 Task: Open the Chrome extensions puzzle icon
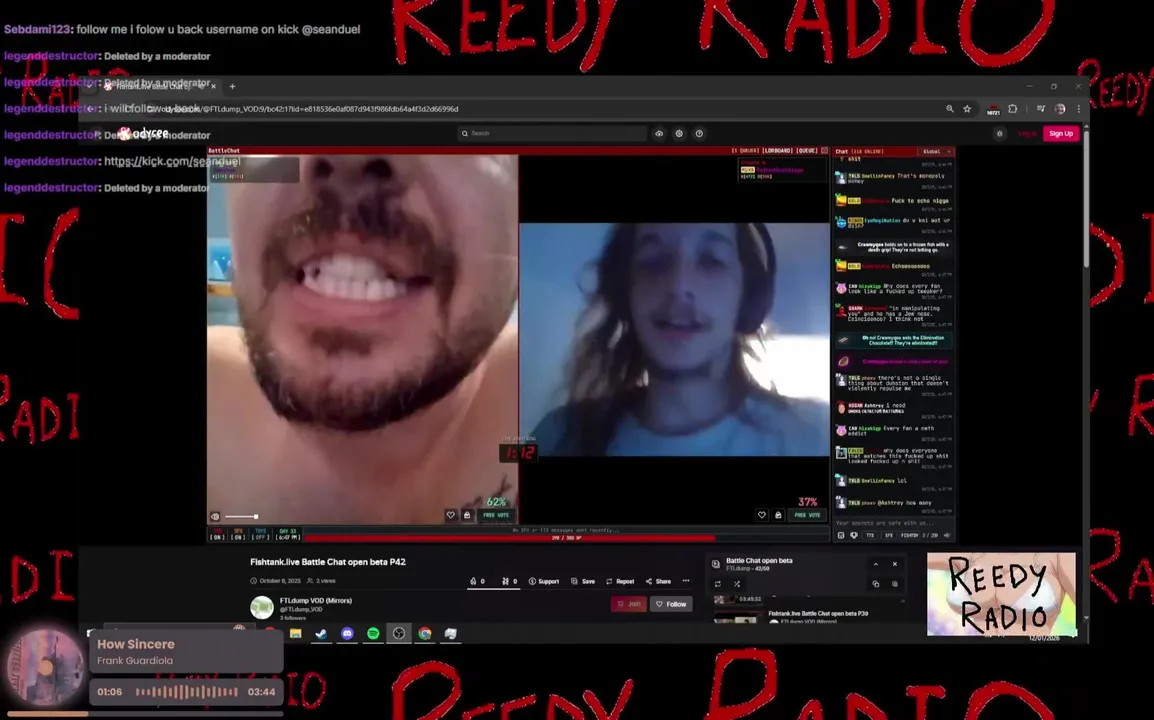pyautogui.click(x=1013, y=109)
